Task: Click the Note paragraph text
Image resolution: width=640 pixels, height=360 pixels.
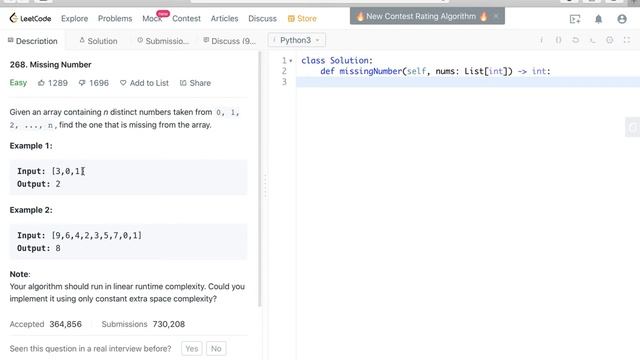Action: click(x=127, y=292)
